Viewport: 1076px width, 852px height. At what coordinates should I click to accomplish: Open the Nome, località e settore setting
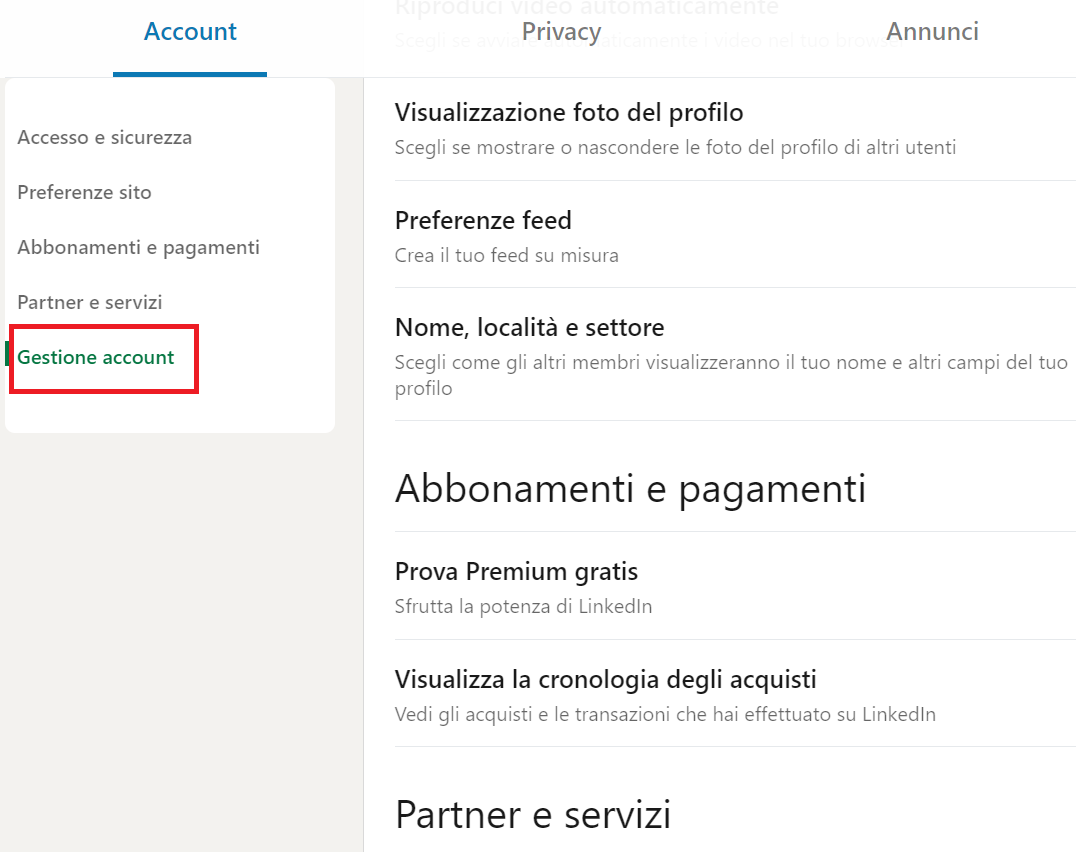[530, 327]
